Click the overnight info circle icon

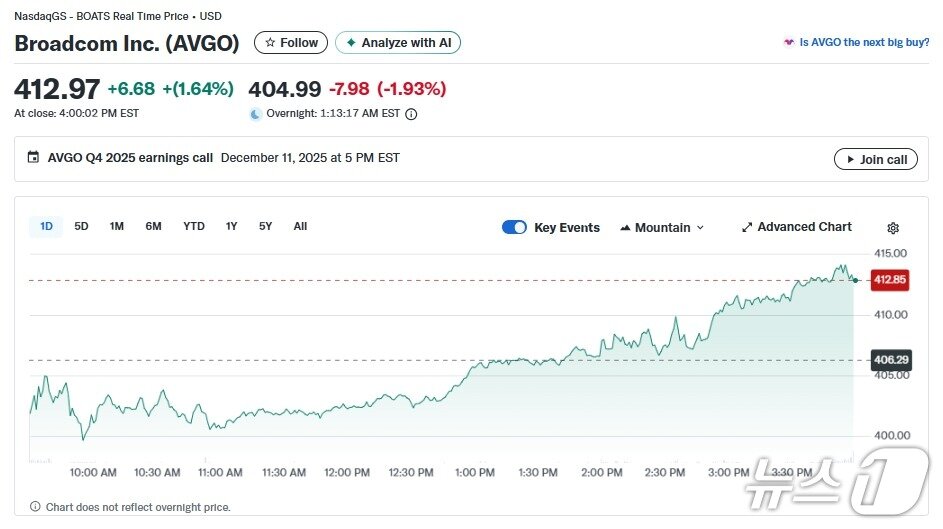(411, 114)
